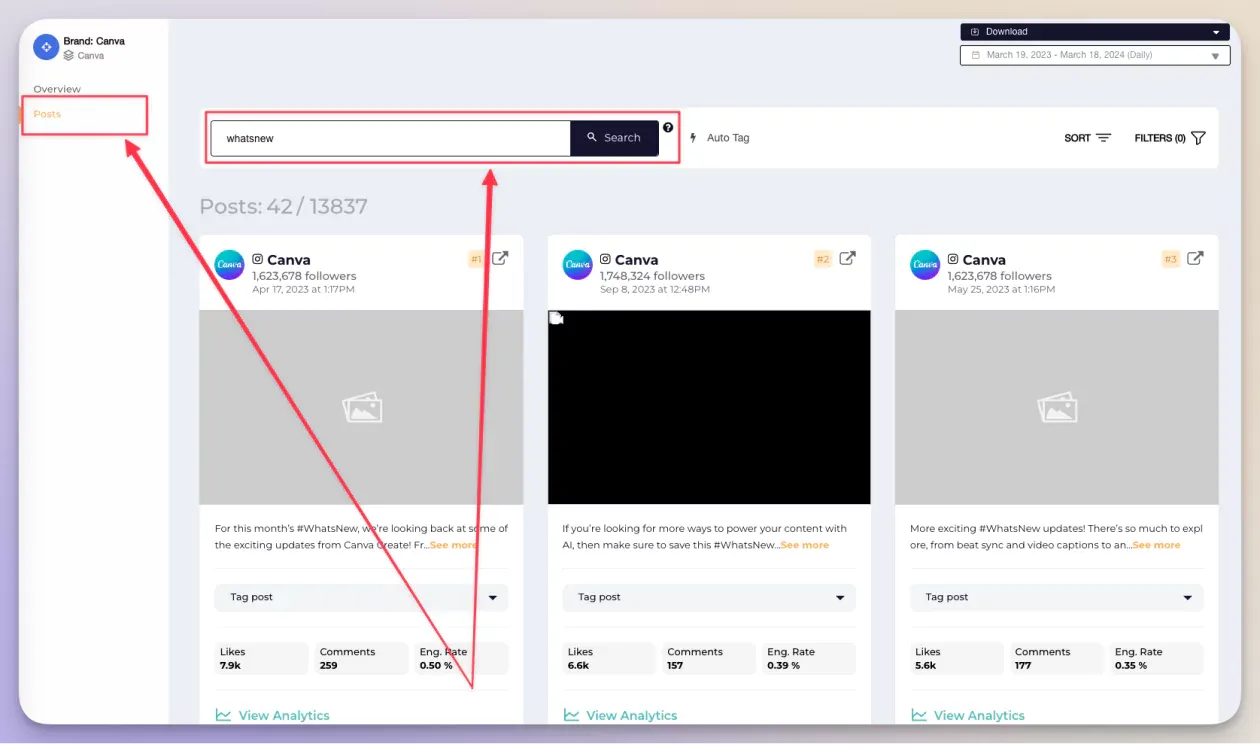Open the search help question mark icon

(x=668, y=127)
